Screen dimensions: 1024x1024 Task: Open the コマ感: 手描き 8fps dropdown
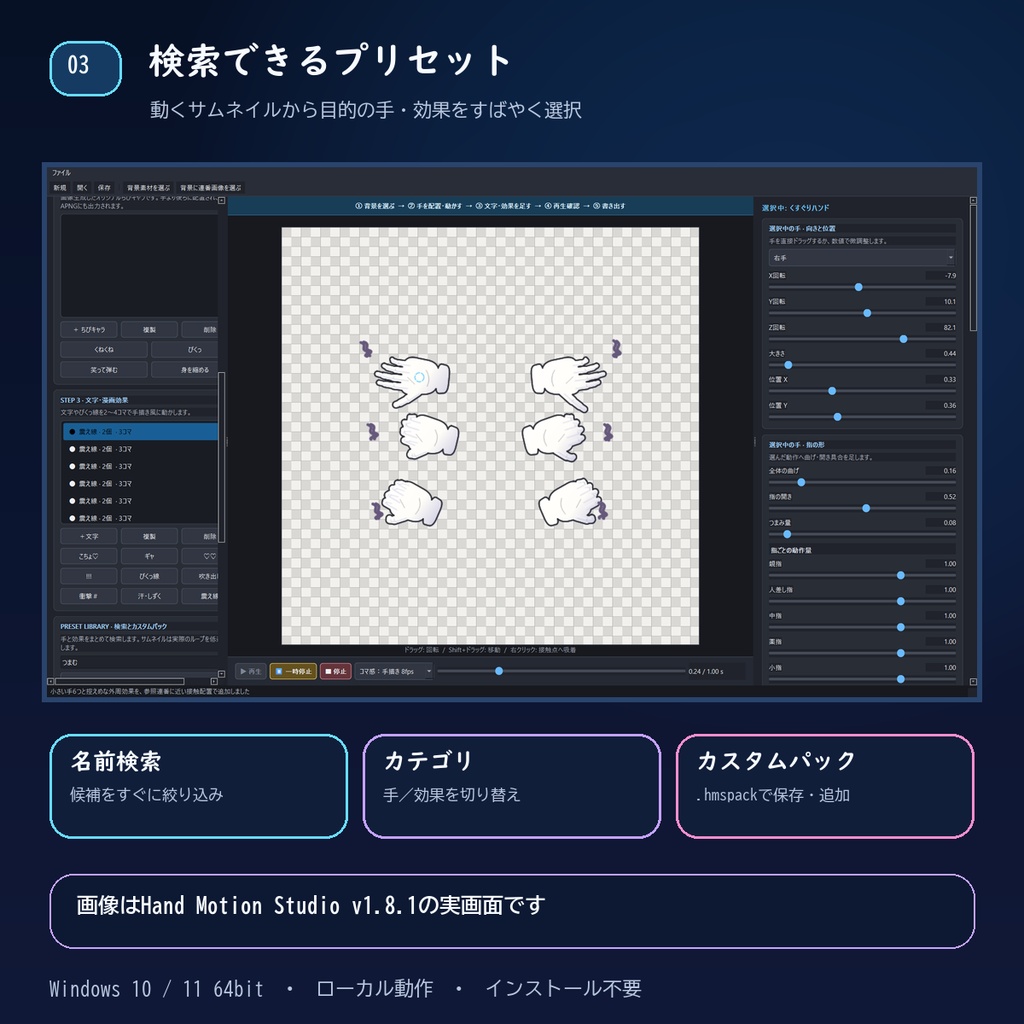(394, 671)
